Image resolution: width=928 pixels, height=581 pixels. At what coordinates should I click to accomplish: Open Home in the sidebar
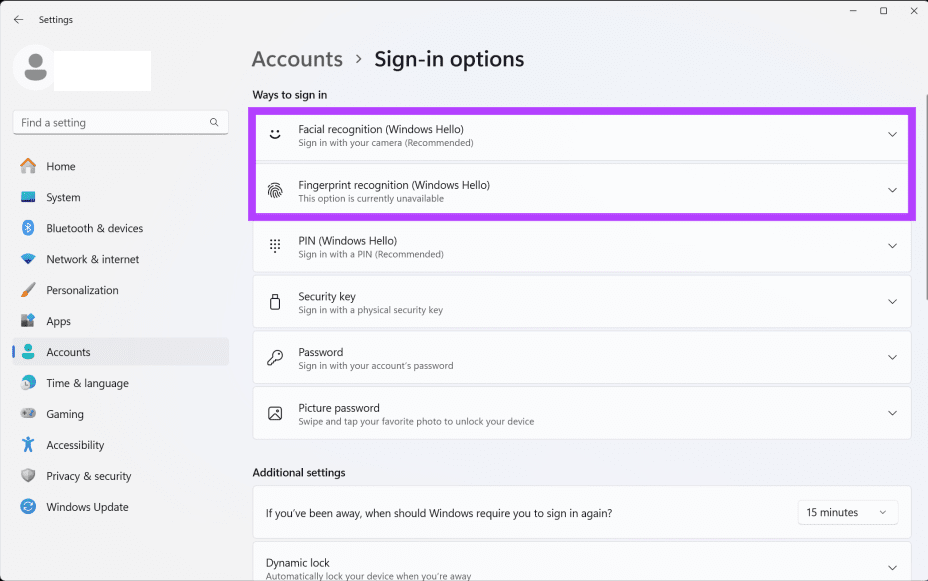pyautogui.click(x=120, y=166)
